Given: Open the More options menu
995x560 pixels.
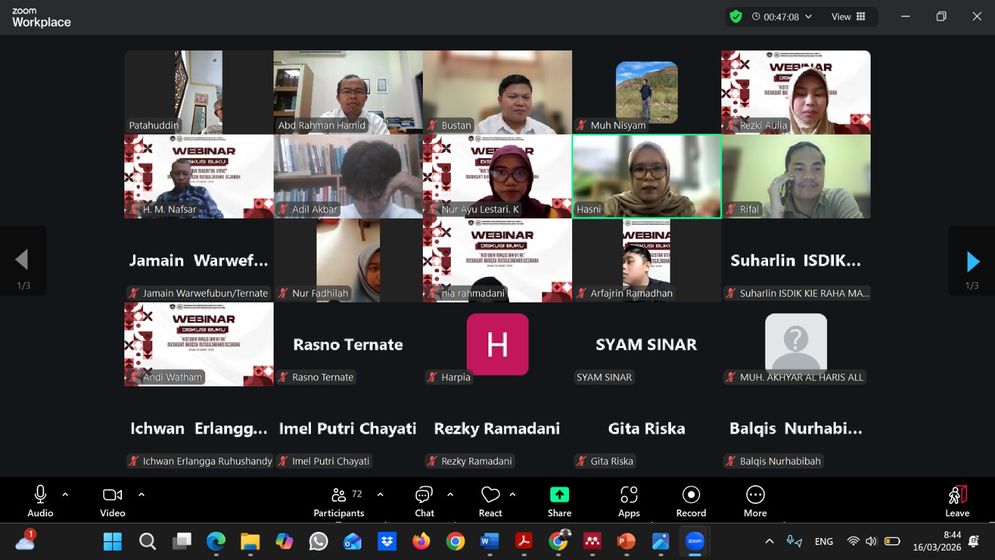Looking at the screenshot, I should coord(755,499).
